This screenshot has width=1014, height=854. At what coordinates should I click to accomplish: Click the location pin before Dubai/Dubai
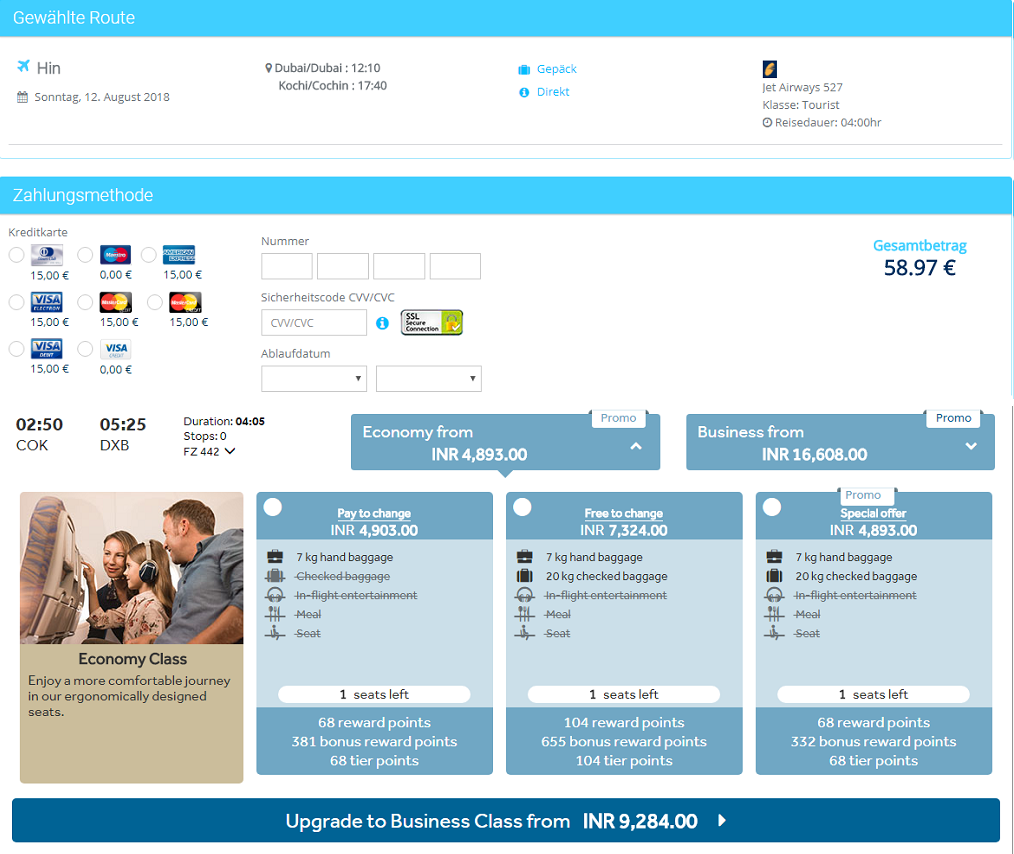coord(268,68)
